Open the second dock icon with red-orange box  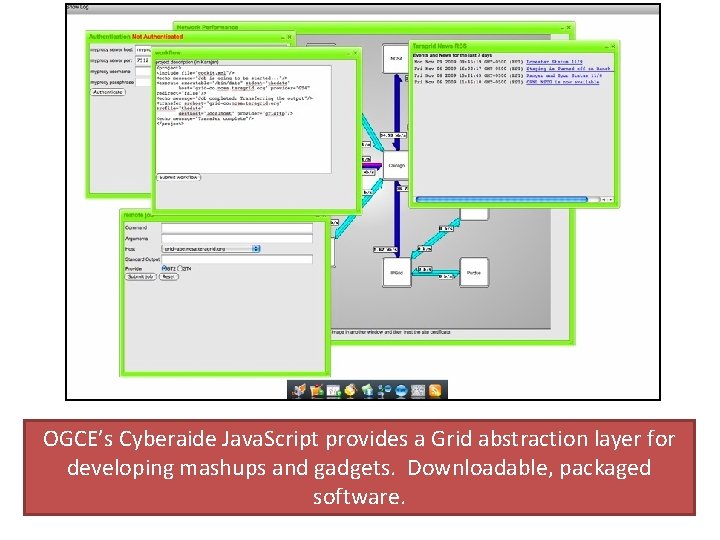(x=317, y=391)
